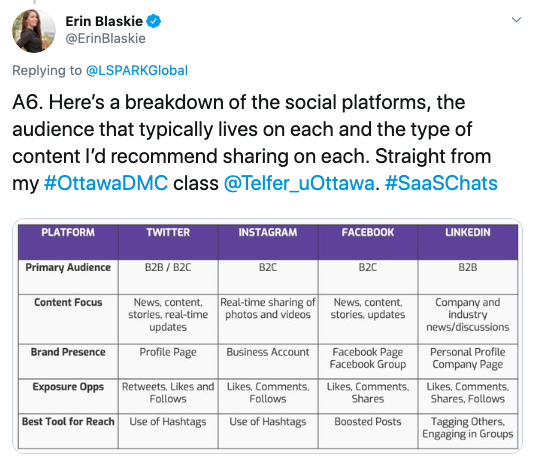The image size is (536, 467).
Task: Open the @Telfer_uOttawa mention
Action: point(299,183)
